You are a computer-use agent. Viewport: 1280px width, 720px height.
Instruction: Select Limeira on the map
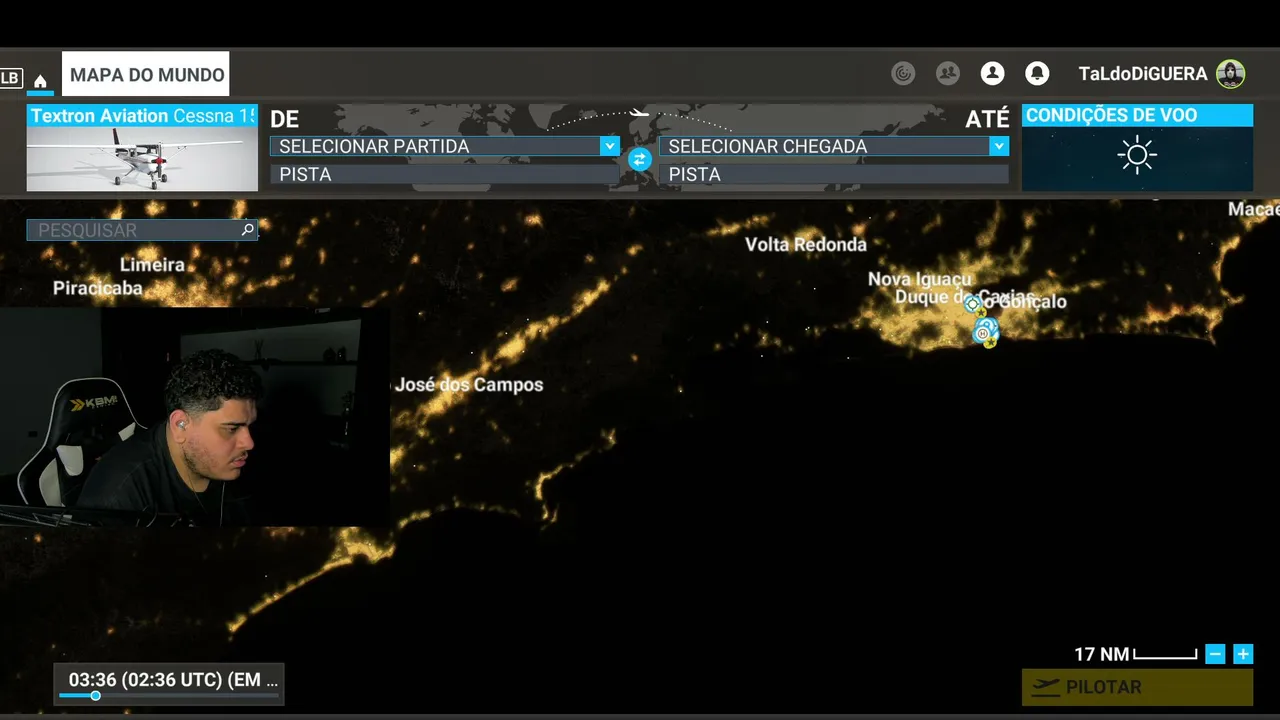coord(152,265)
